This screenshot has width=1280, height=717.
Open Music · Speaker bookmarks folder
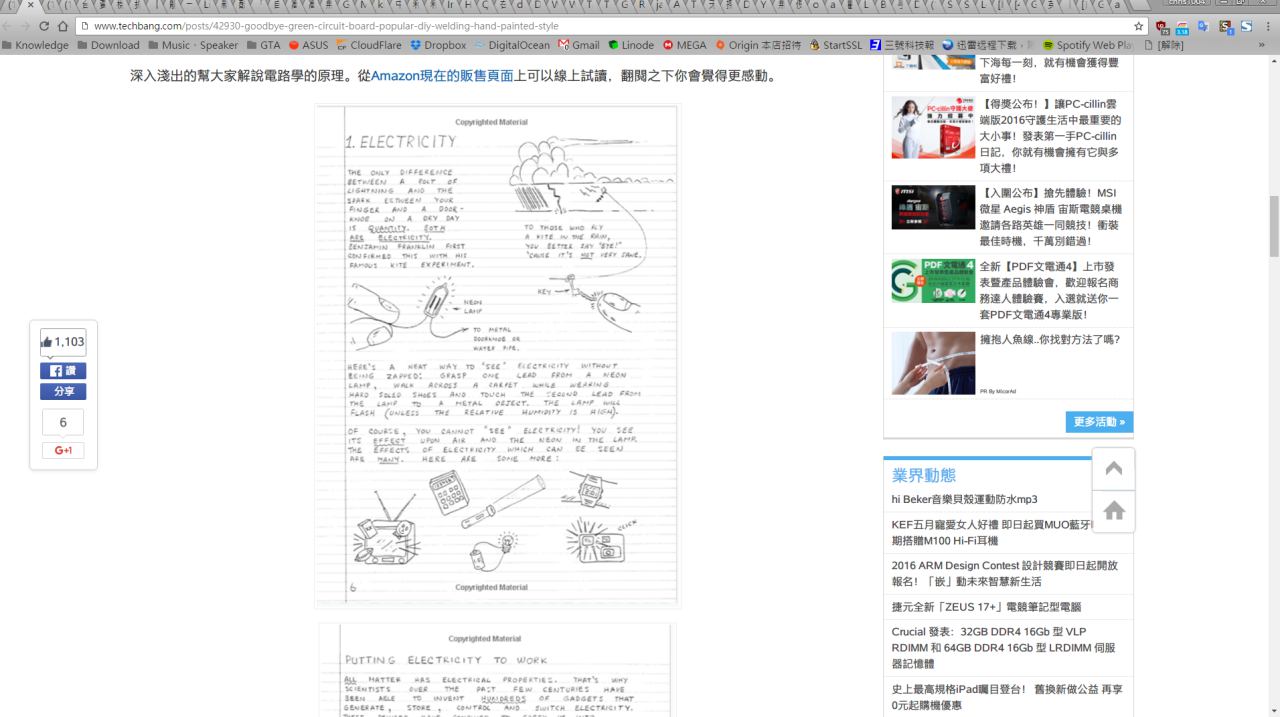[x=193, y=45]
